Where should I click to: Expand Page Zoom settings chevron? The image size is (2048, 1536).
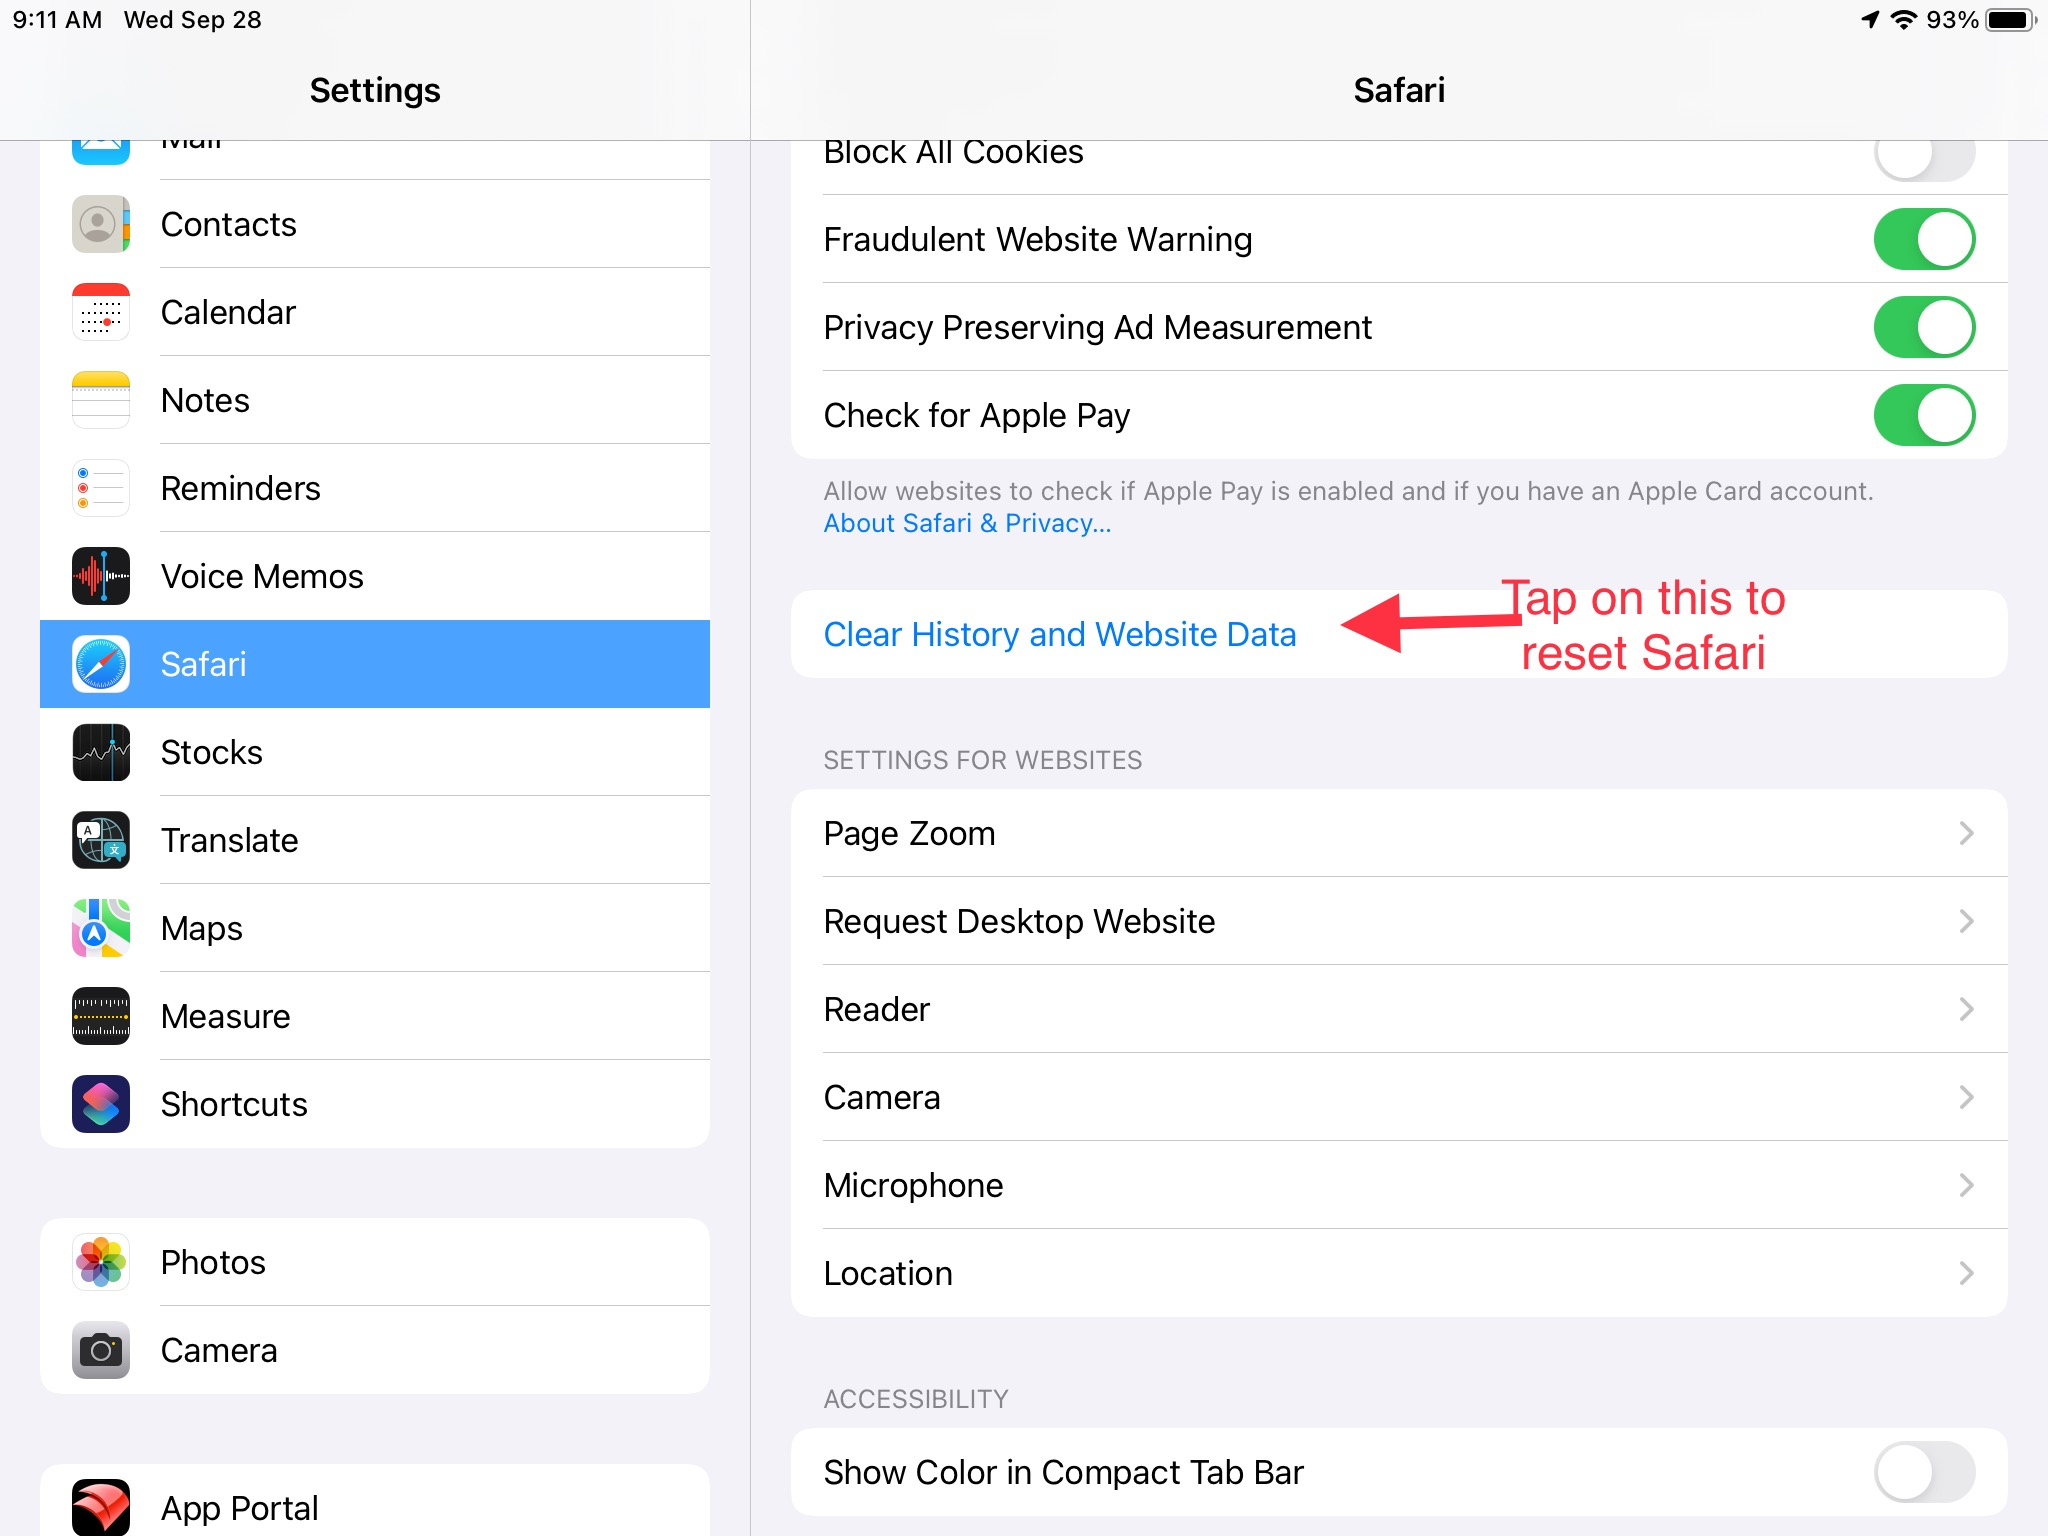tap(1966, 834)
